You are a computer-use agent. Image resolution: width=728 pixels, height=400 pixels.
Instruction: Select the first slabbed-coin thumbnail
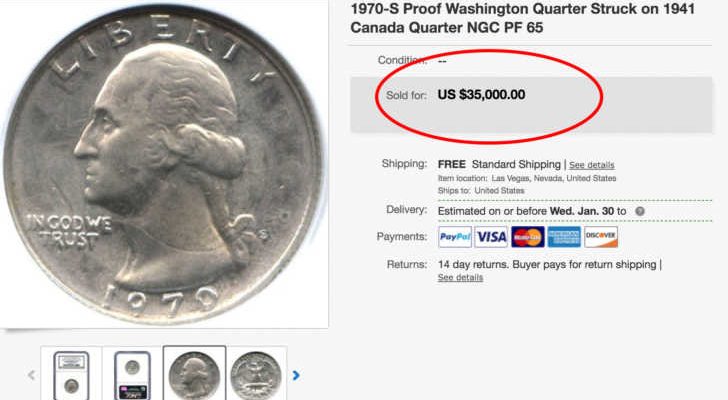point(72,375)
